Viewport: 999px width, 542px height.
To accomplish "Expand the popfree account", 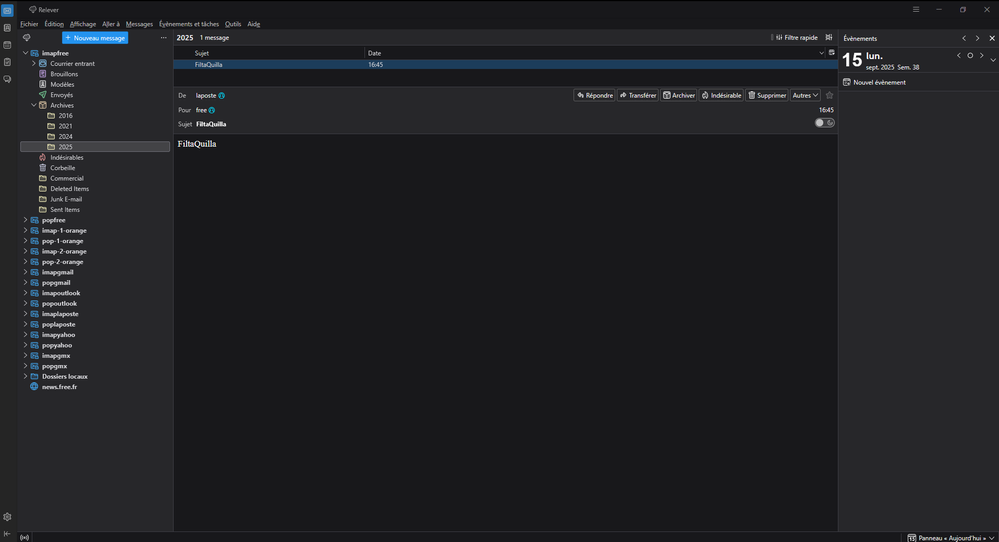I will pyautogui.click(x=25, y=220).
